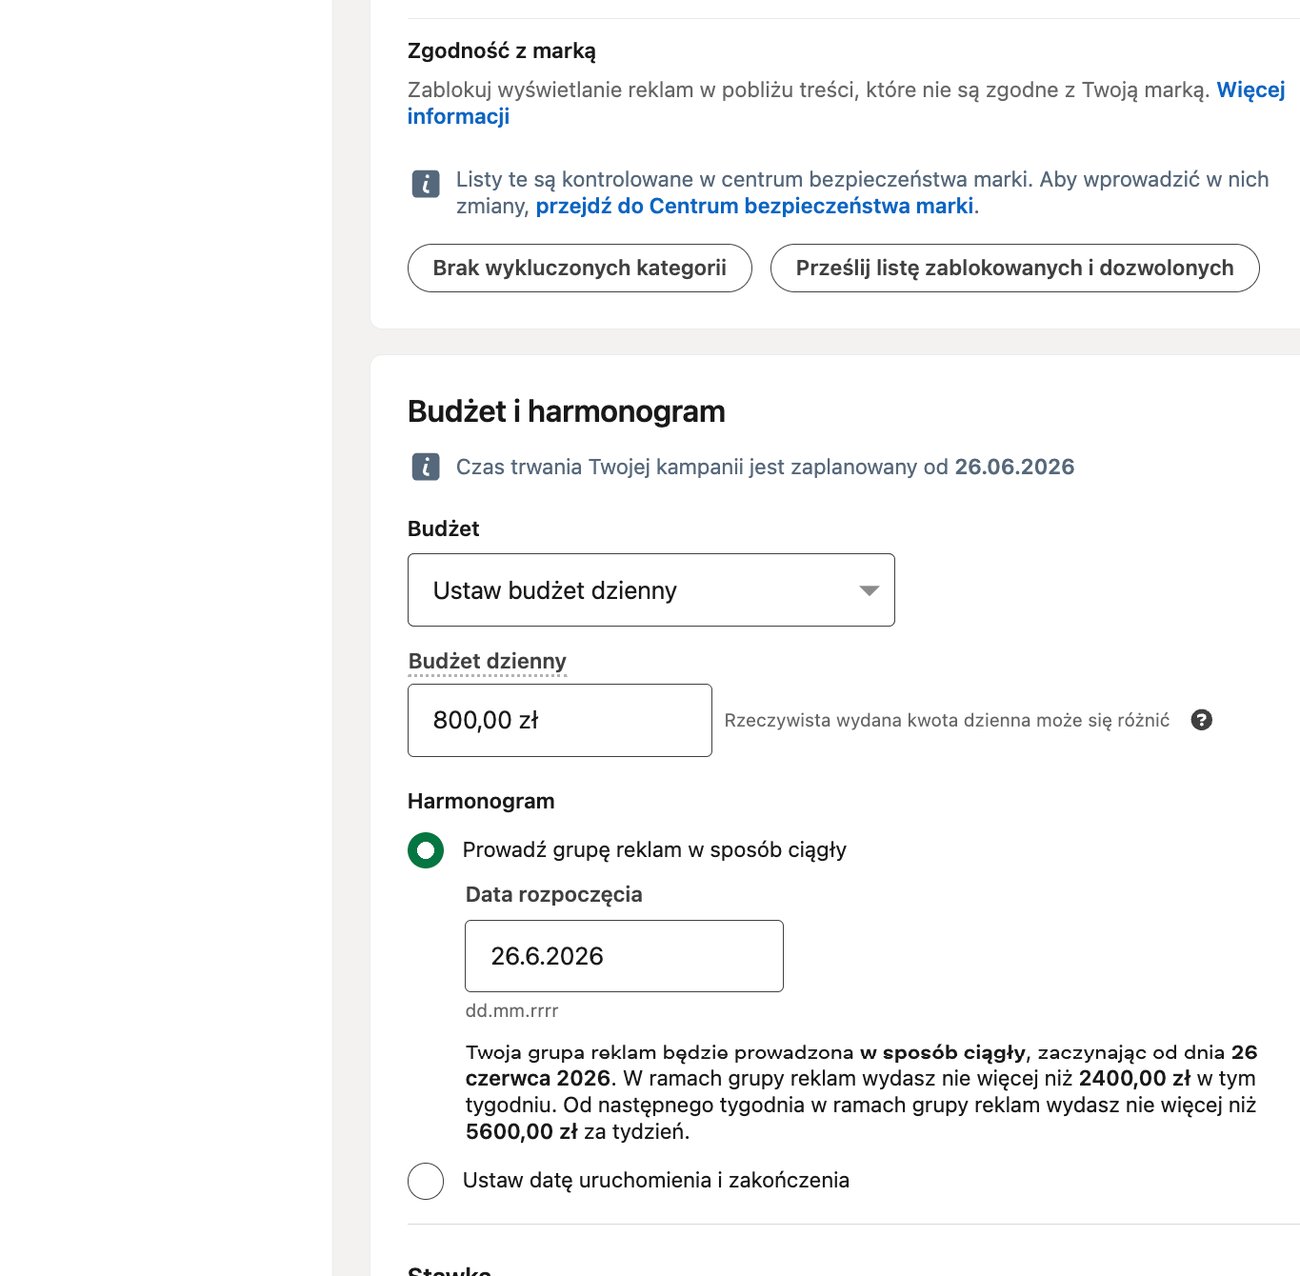
Task: Click the start date field showing 26.6.2026
Action: click(624, 956)
